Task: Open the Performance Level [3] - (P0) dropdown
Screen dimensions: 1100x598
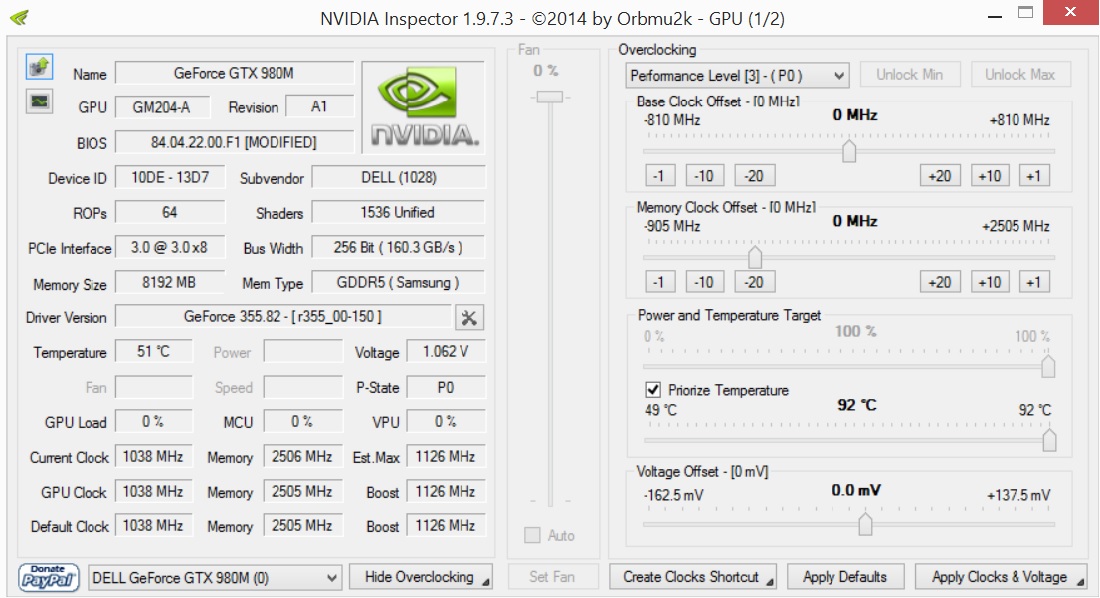Action: pos(737,75)
